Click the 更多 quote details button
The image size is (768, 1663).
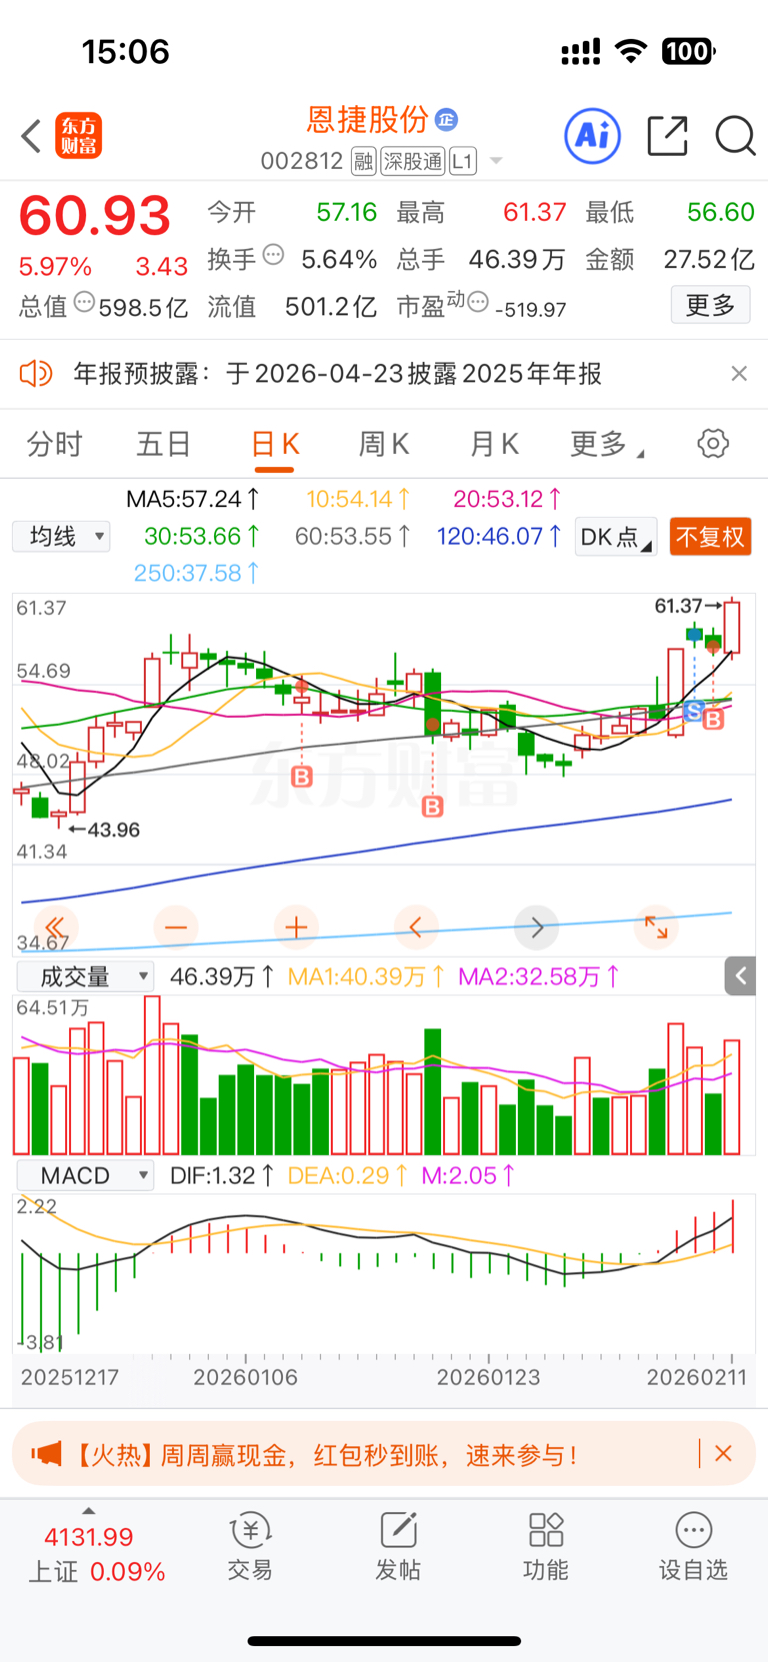pos(710,305)
